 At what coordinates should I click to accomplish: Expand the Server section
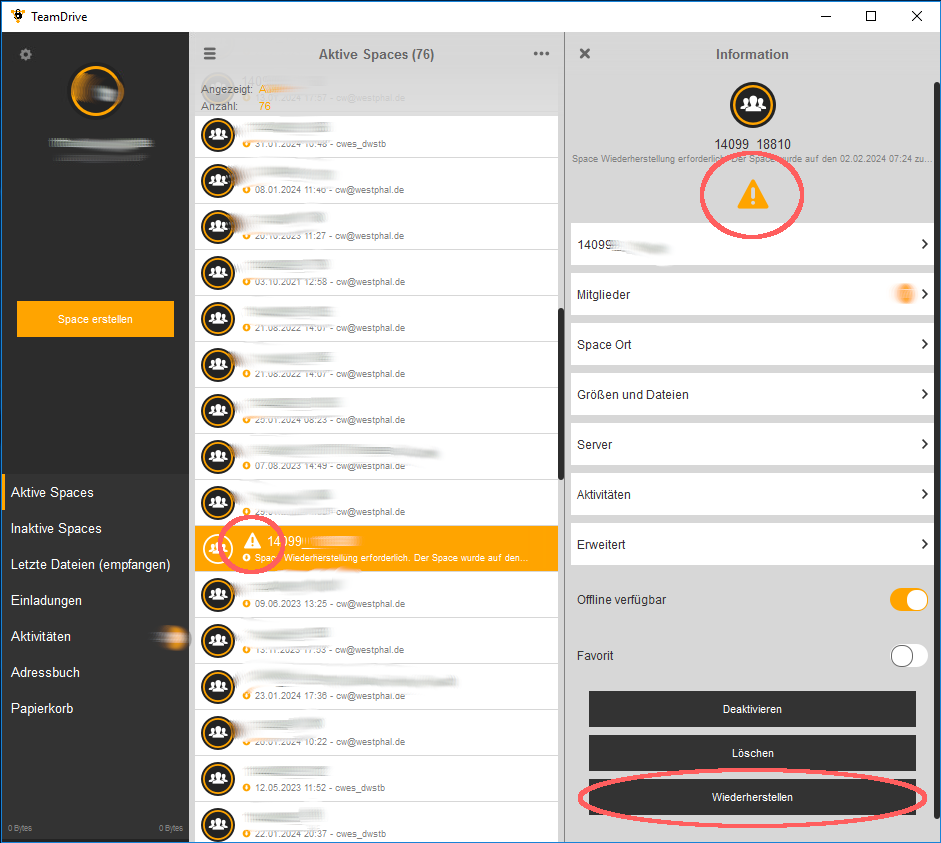(x=752, y=445)
